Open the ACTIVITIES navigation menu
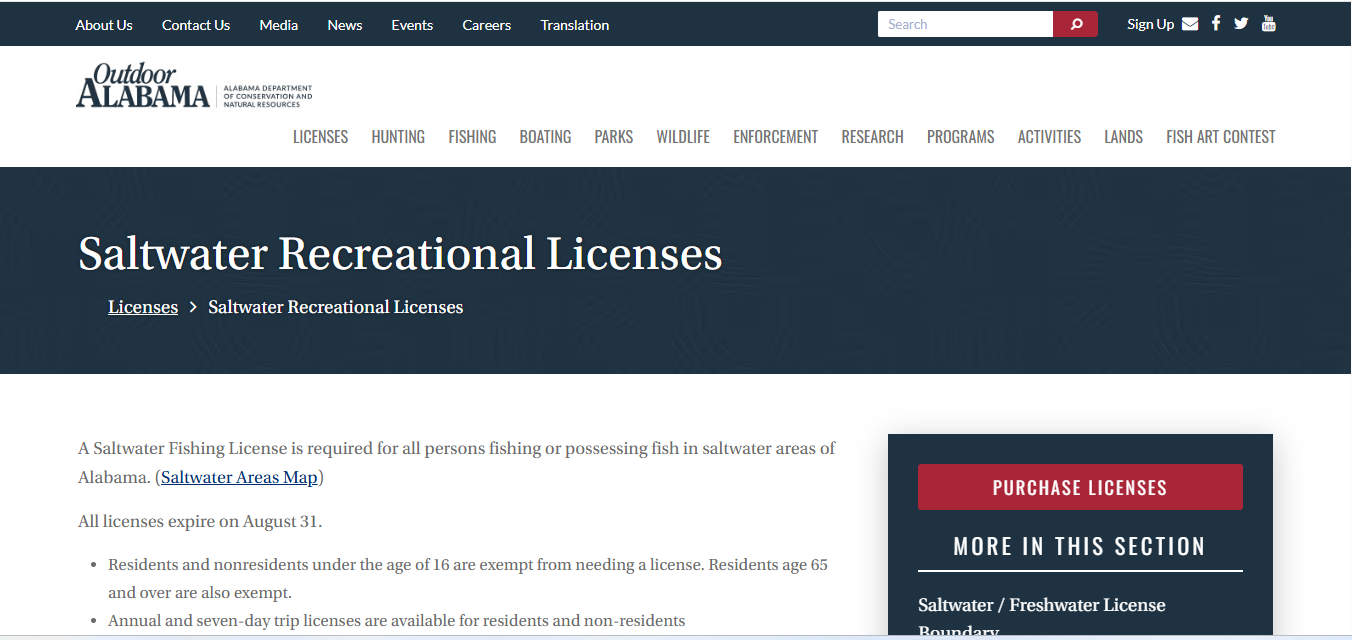1352x640 pixels. tap(1049, 137)
